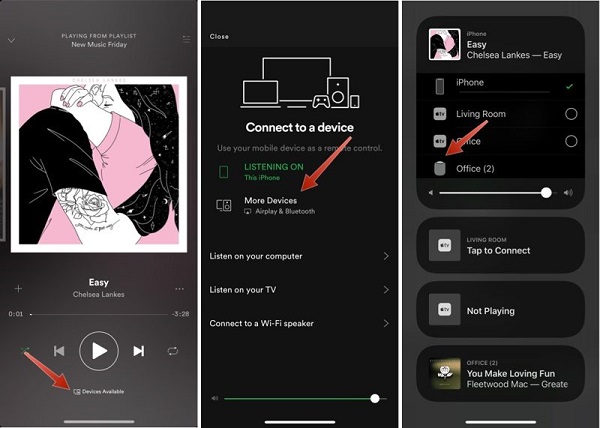Open Devices Available link
The height and width of the screenshot is (428, 600).
click(99, 391)
